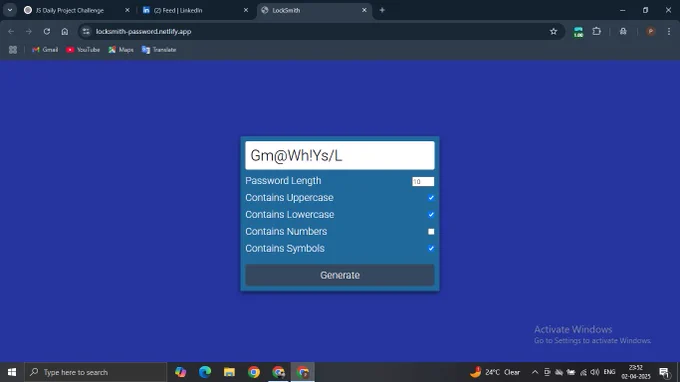Open Maps bookmark
This screenshot has width=680, height=382.
click(121, 50)
